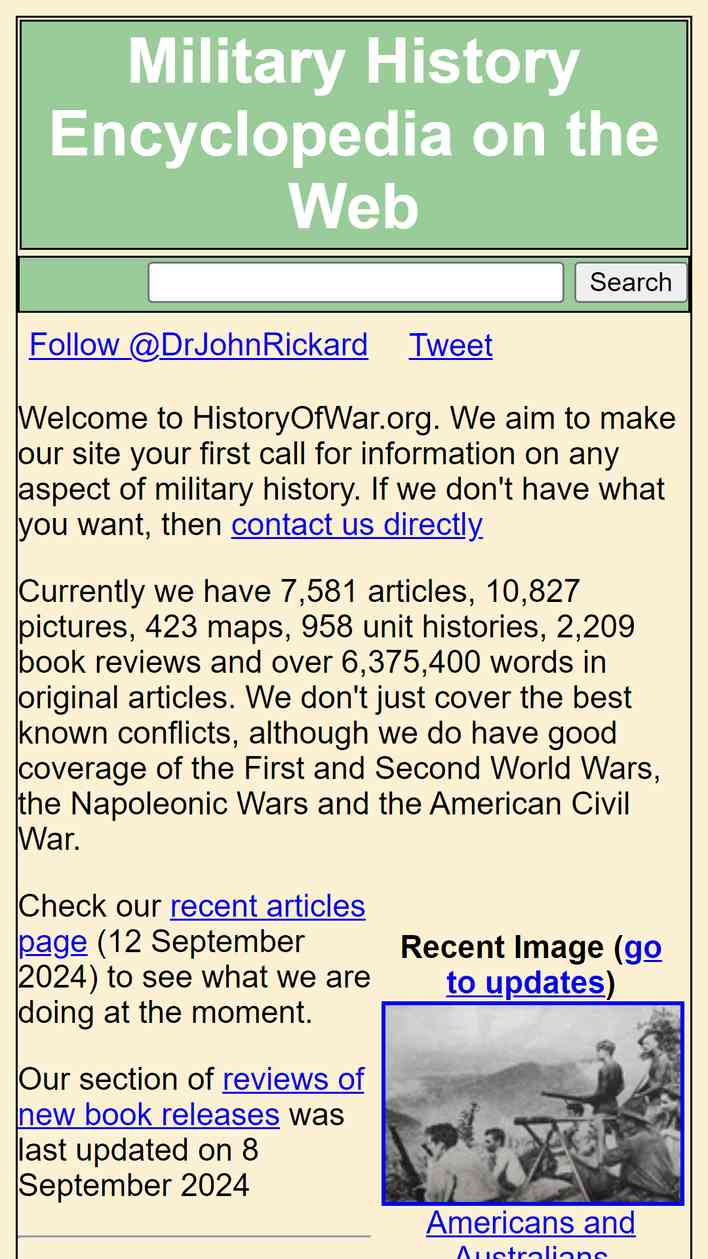Visit the recent articles page link

192,924
